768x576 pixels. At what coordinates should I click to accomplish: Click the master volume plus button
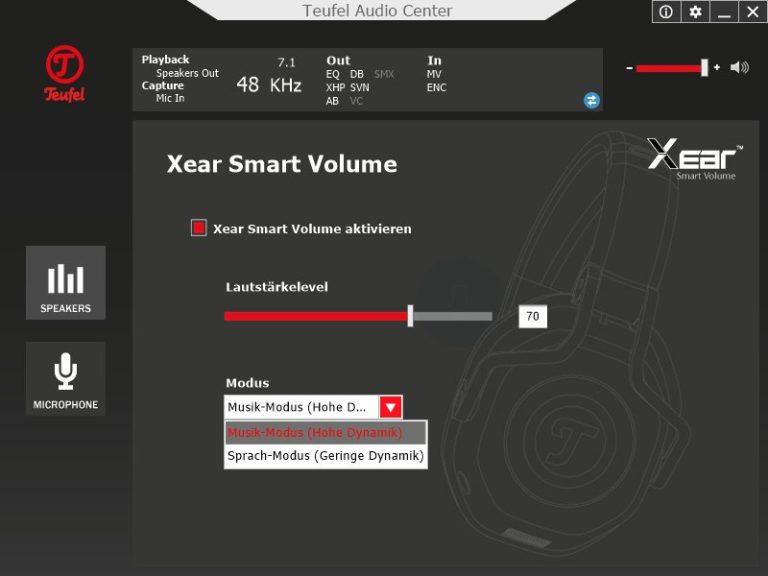tap(717, 68)
